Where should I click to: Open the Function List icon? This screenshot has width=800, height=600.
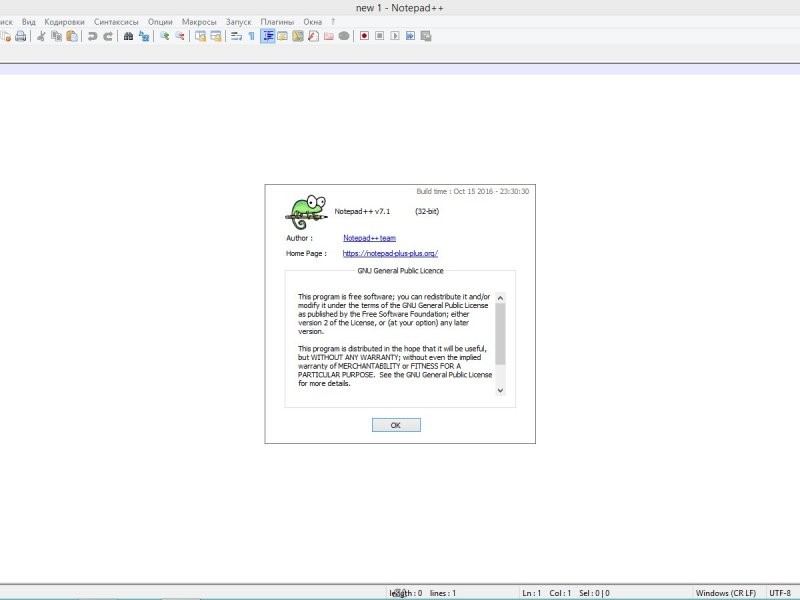[313, 36]
